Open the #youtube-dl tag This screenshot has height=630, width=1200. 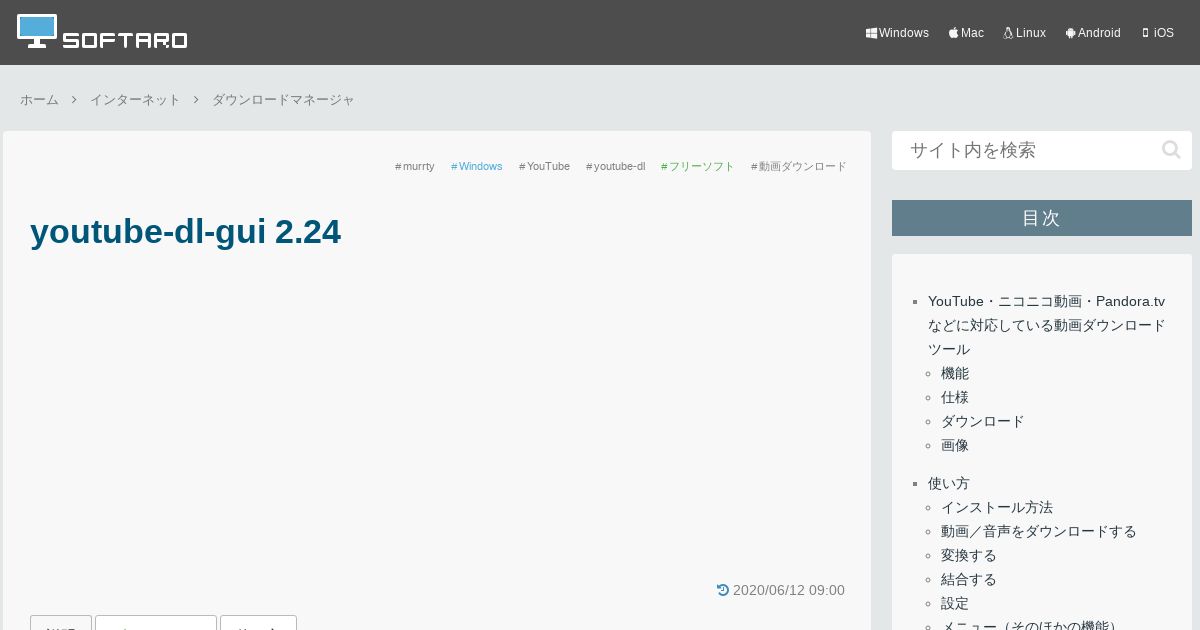615,166
